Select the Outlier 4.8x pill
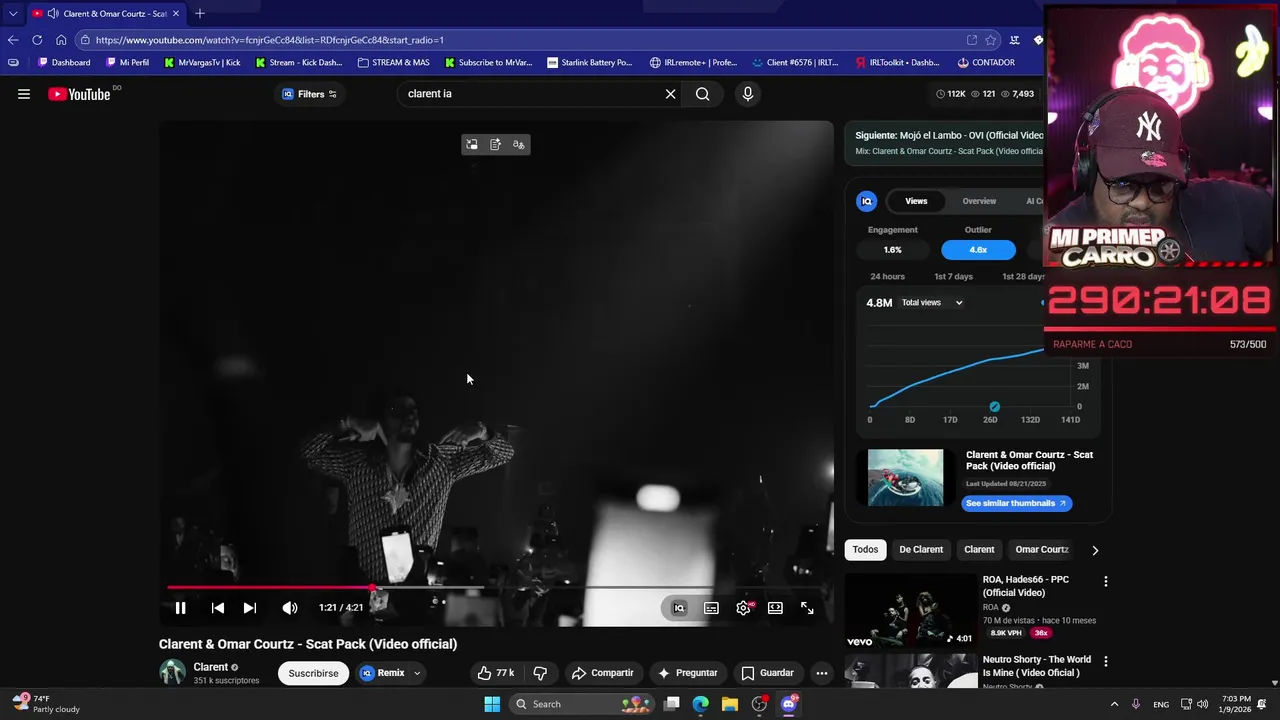1280x720 pixels. pos(978,250)
